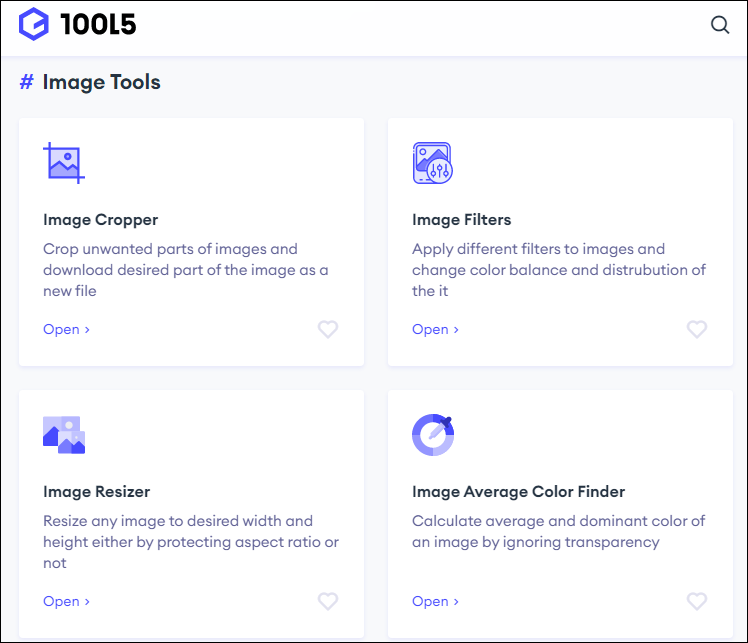Open the search magnifier icon
This screenshot has width=748, height=643.
point(720,26)
